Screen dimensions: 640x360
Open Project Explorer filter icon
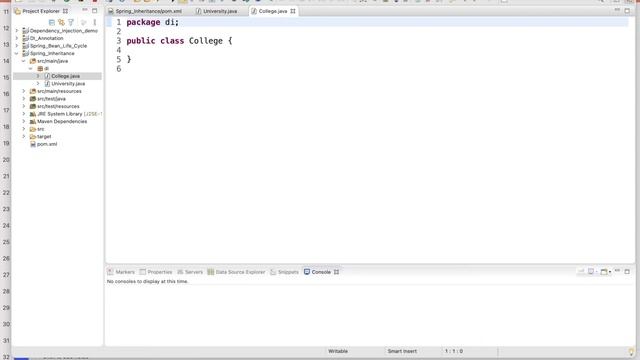(71, 22)
